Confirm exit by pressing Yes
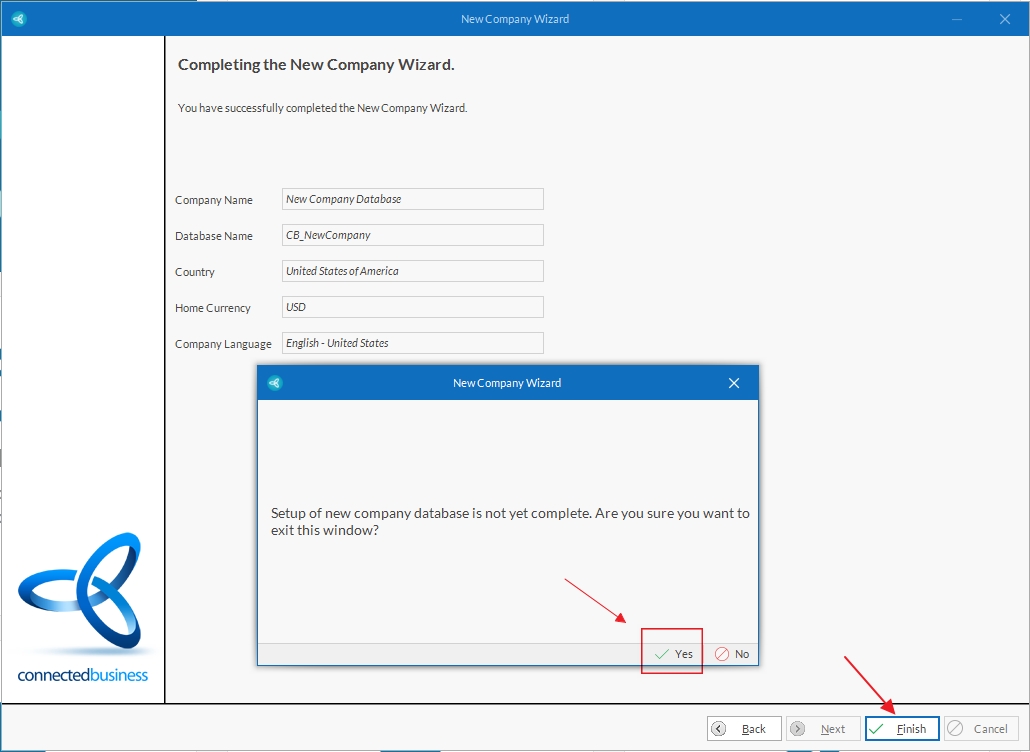The image size is (1030, 752). 673,654
